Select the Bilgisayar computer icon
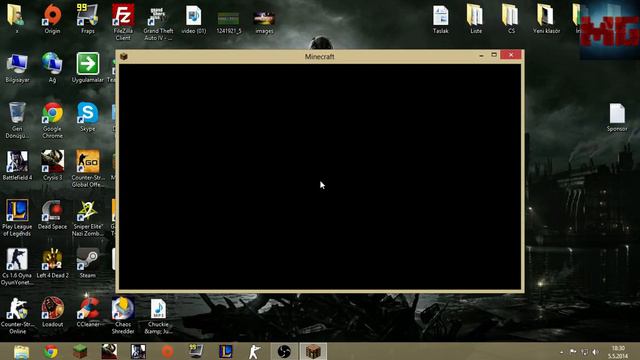This screenshot has height=360, width=640. click(x=17, y=68)
